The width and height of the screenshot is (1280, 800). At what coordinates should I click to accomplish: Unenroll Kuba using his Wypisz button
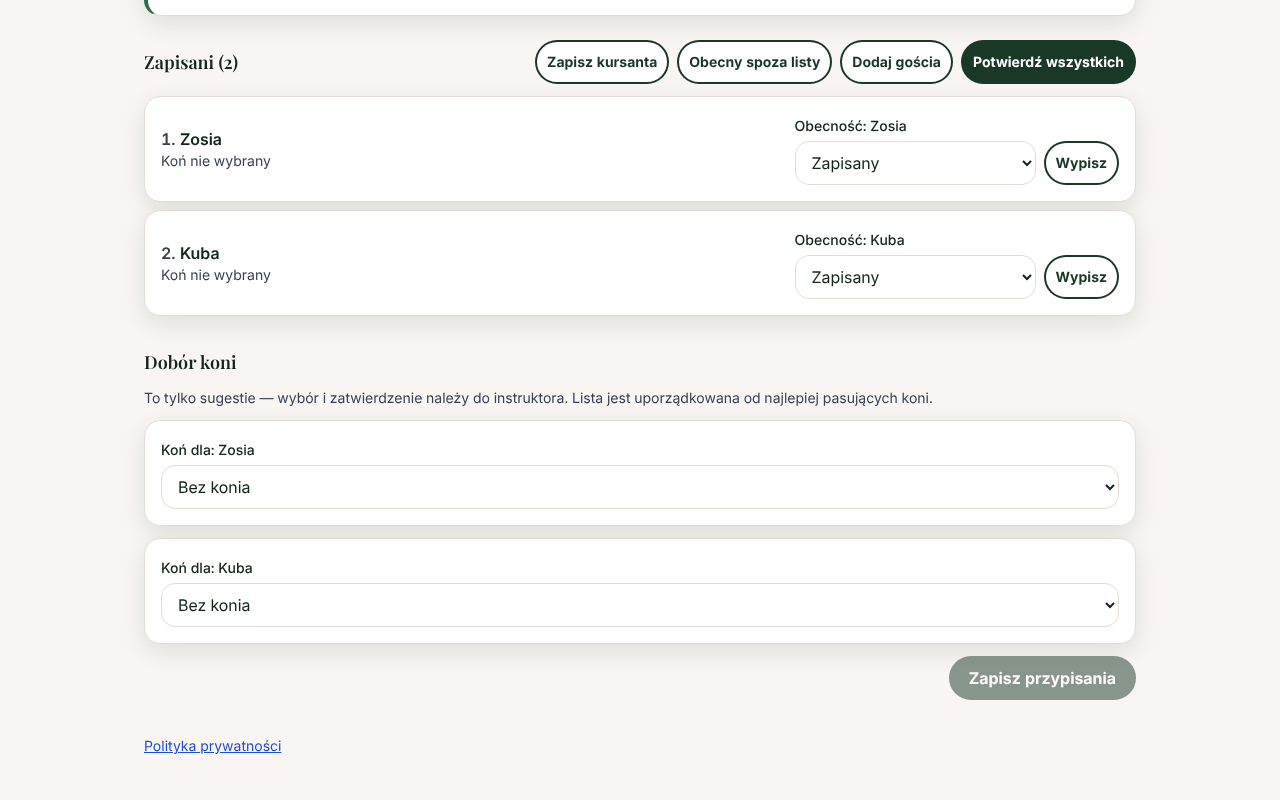pyautogui.click(x=1081, y=277)
